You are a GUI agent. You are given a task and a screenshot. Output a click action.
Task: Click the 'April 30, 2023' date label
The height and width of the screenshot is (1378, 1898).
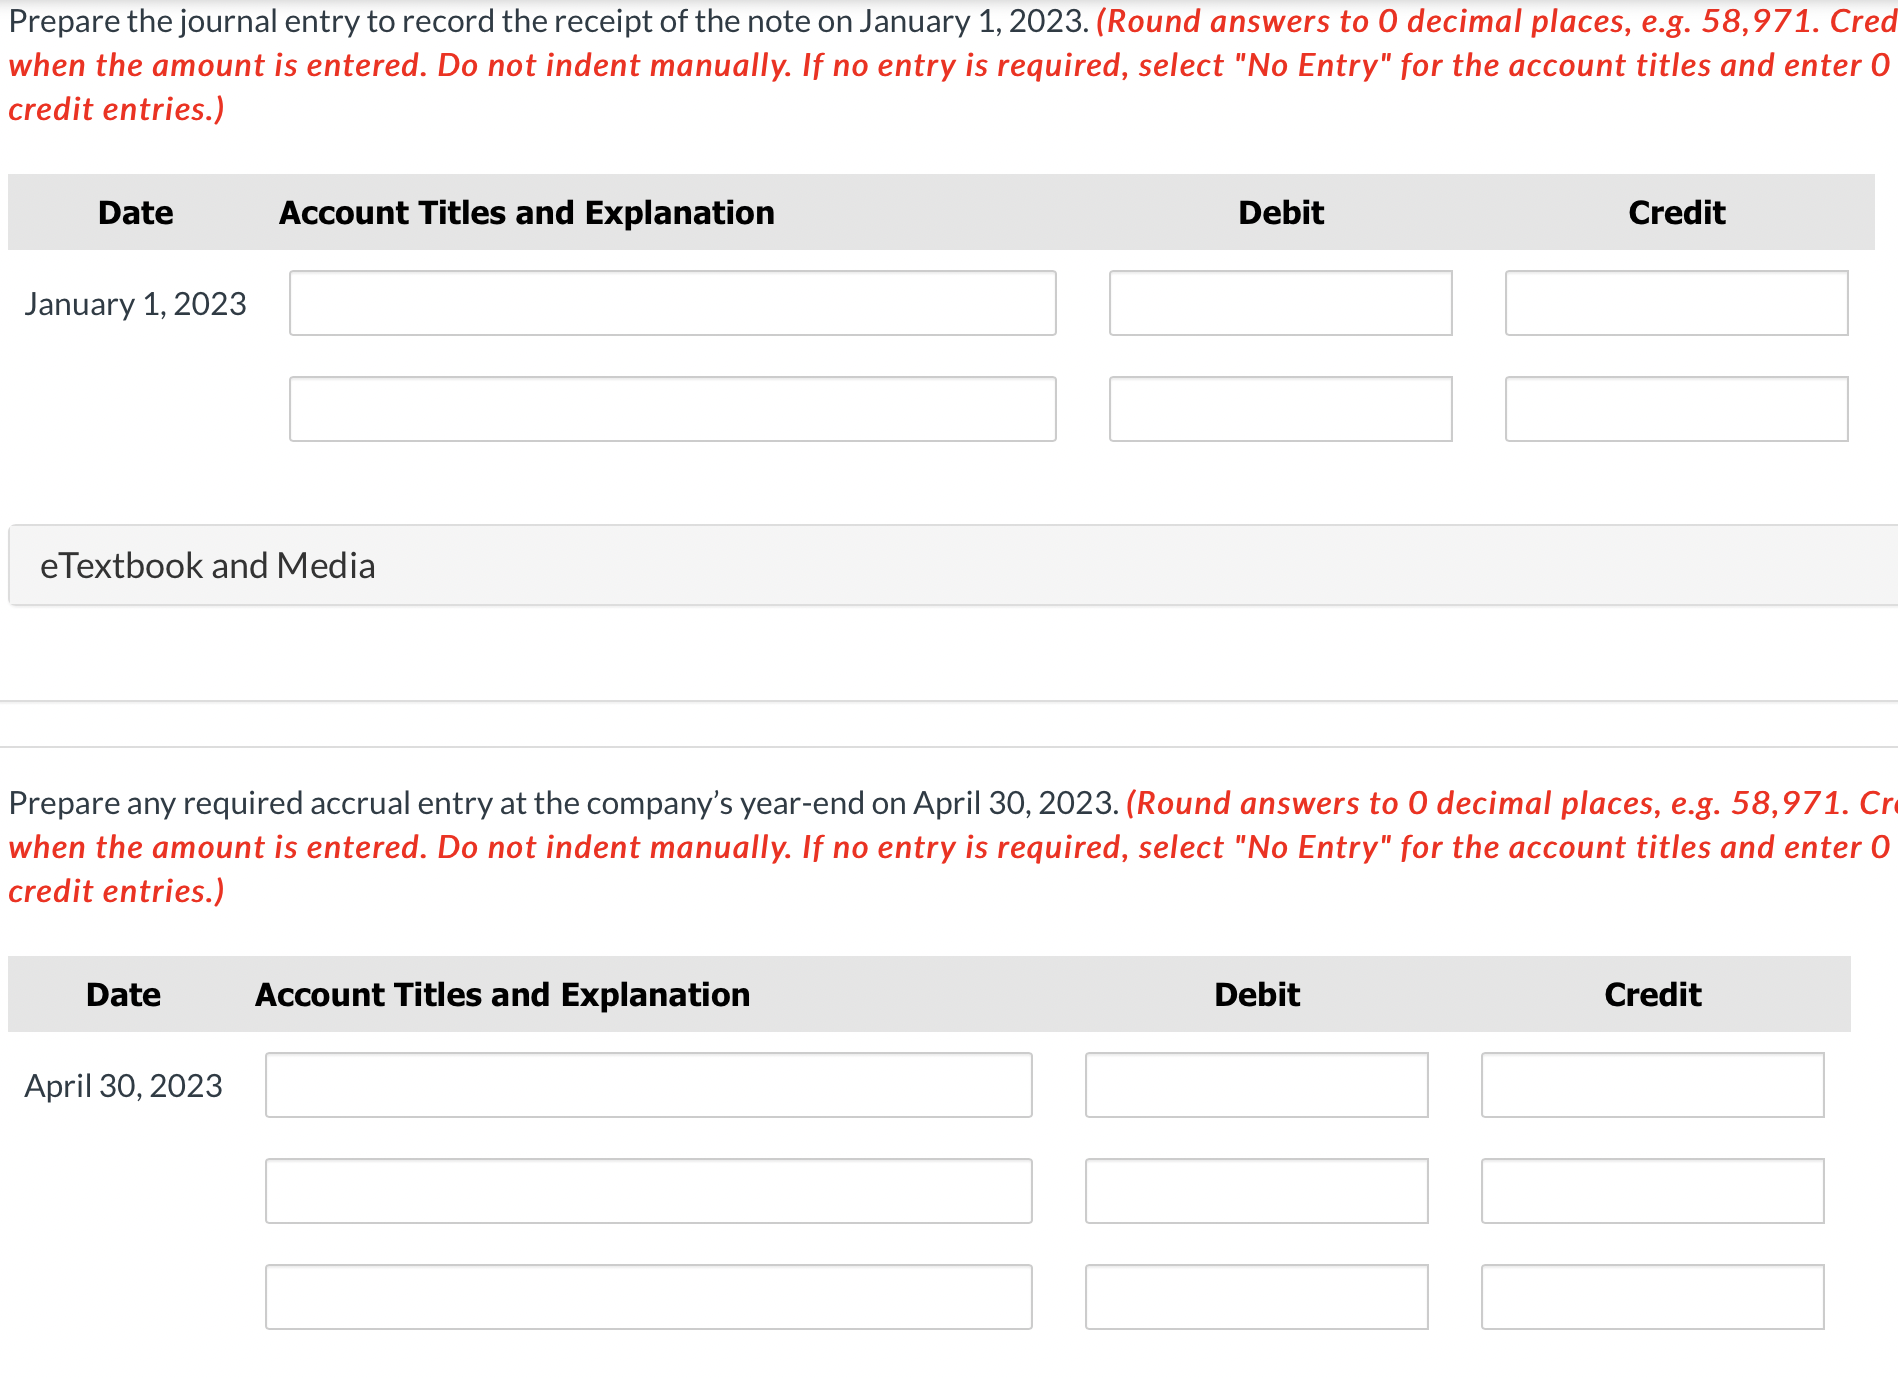pyautogui.click(x=123, y=1086)
